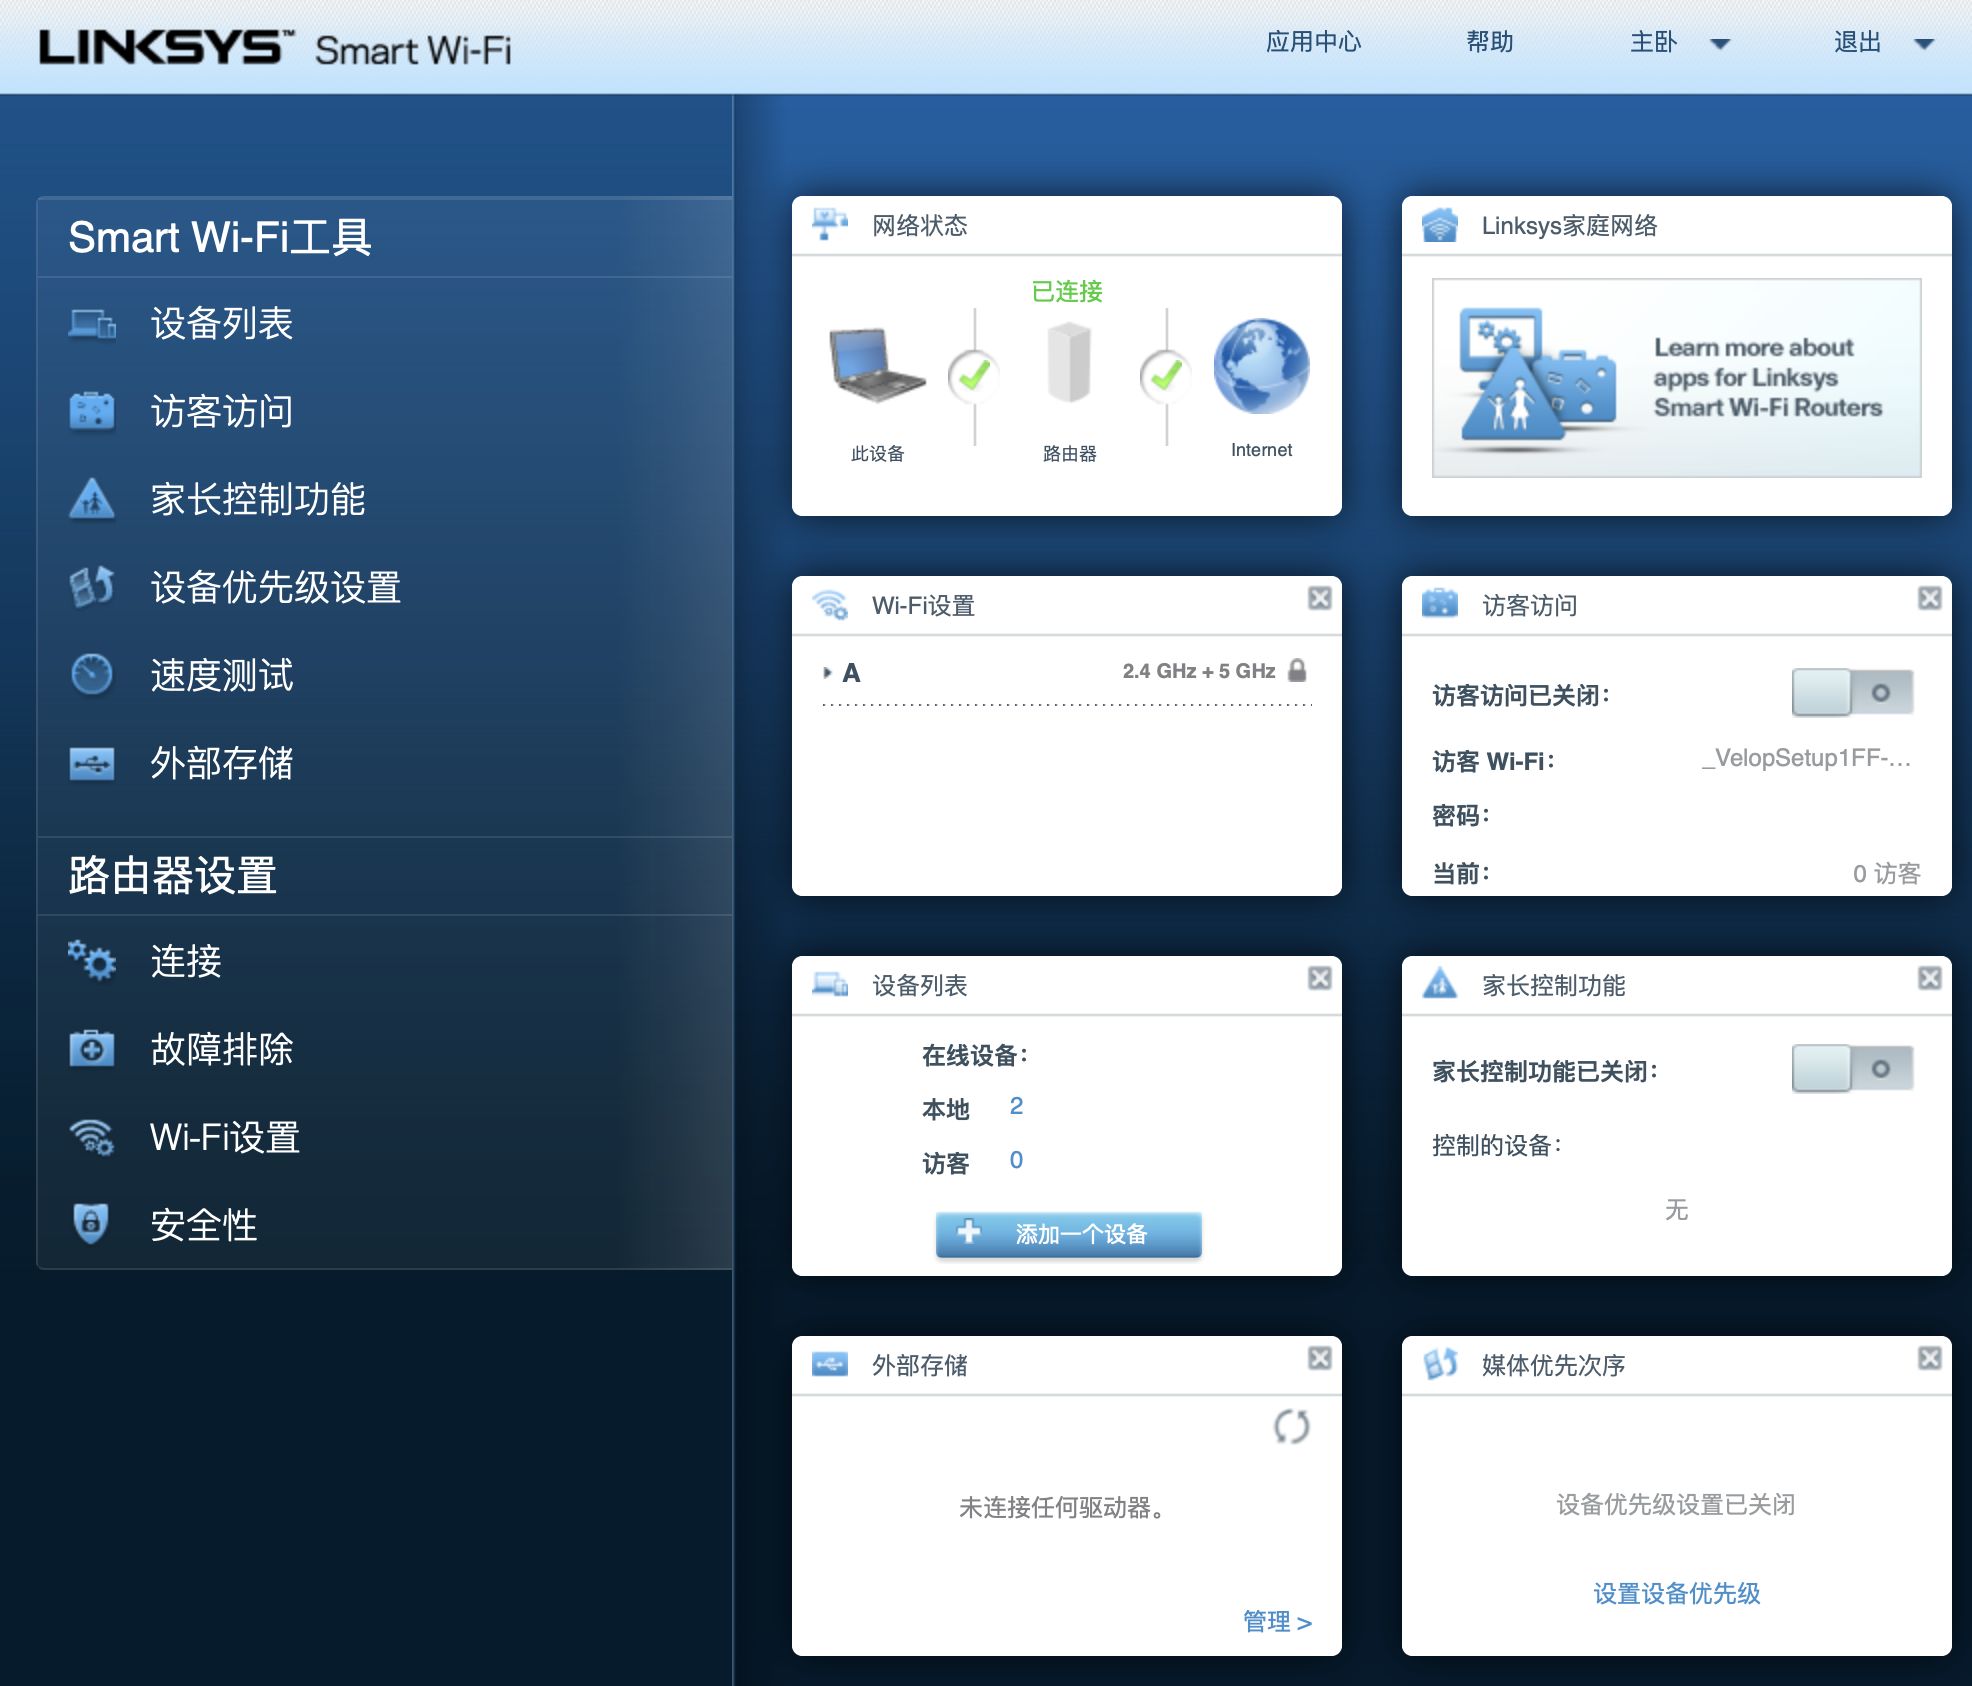
Task: Click the Troubleshooting (故障排除) first-aid icon
Action: [92, 1049]
